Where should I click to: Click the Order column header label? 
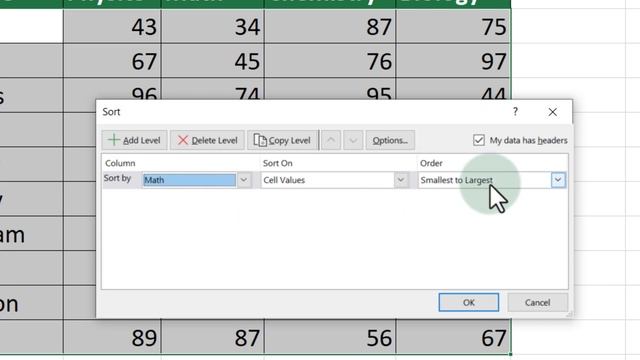point(431,163)
